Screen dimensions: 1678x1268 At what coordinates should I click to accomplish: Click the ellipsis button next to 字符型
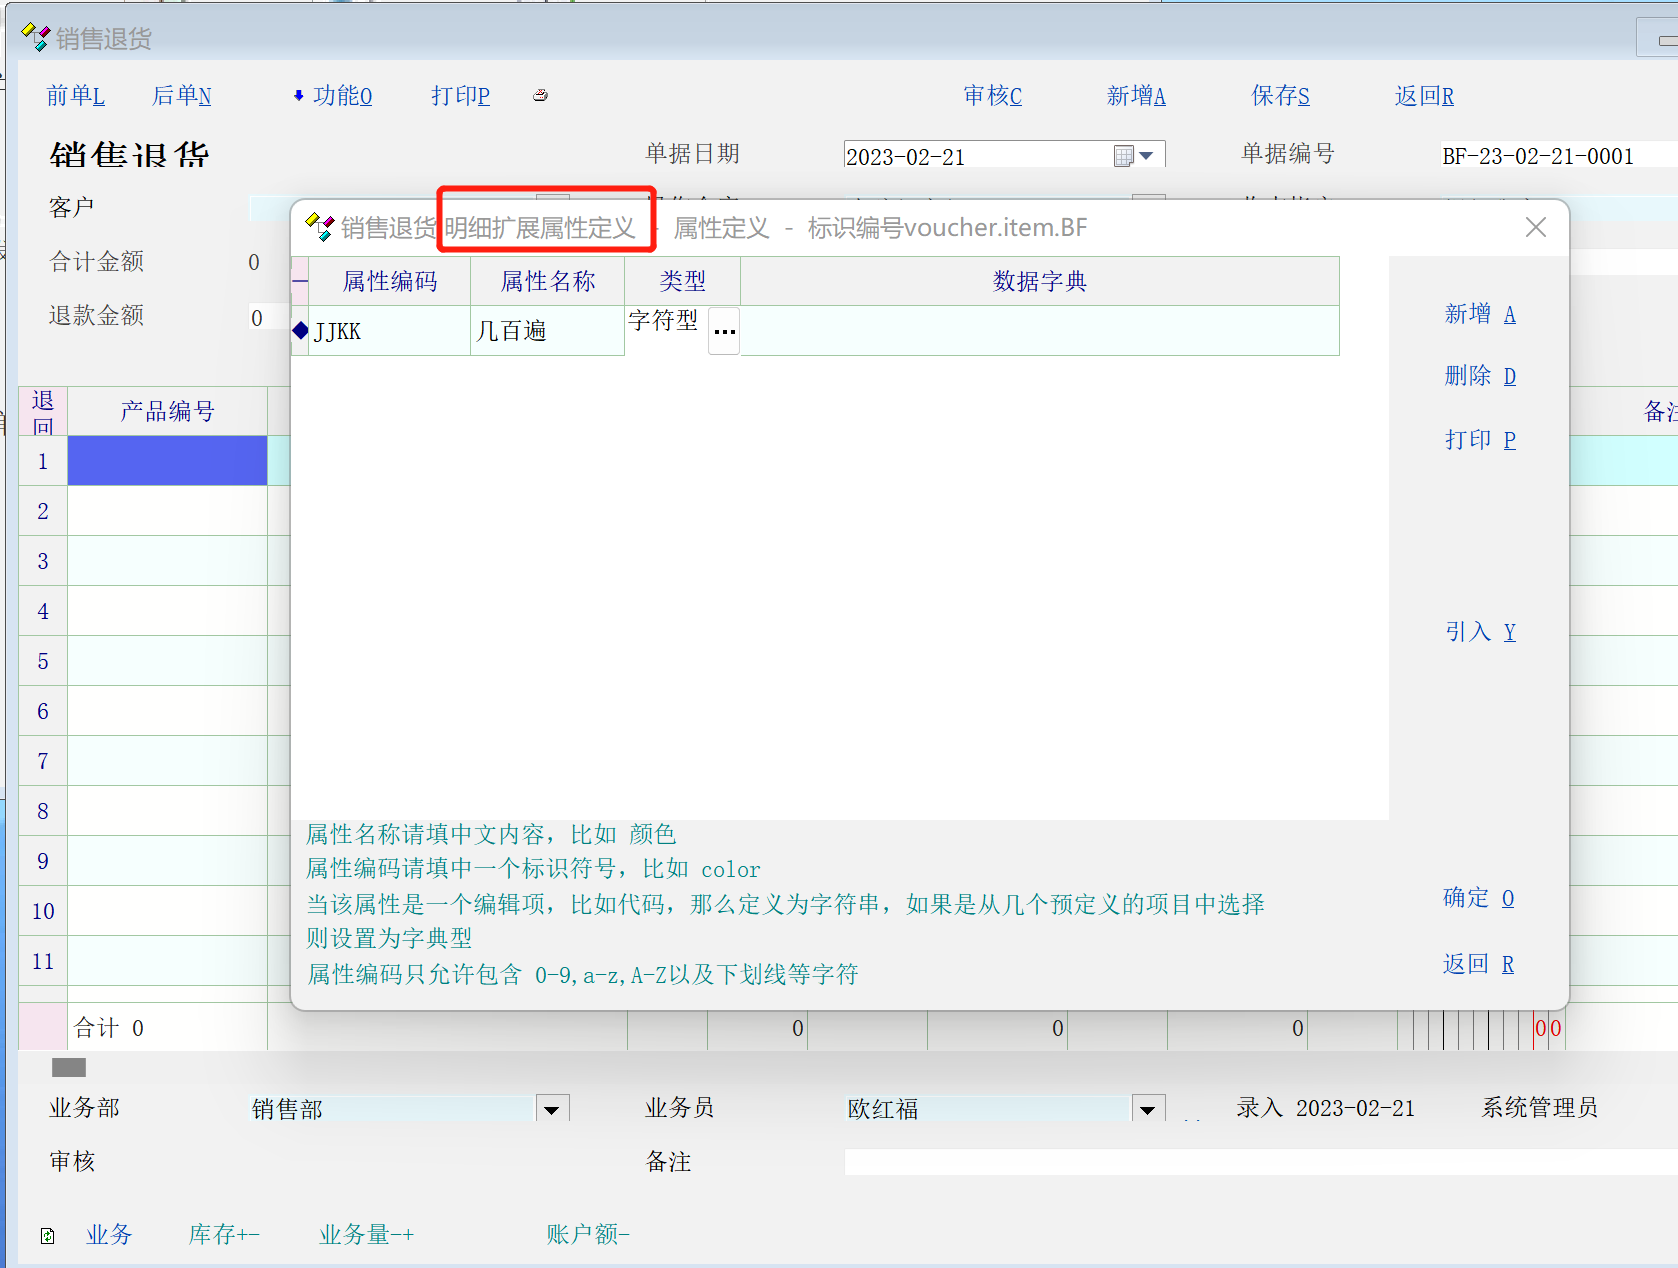(724, 331)
